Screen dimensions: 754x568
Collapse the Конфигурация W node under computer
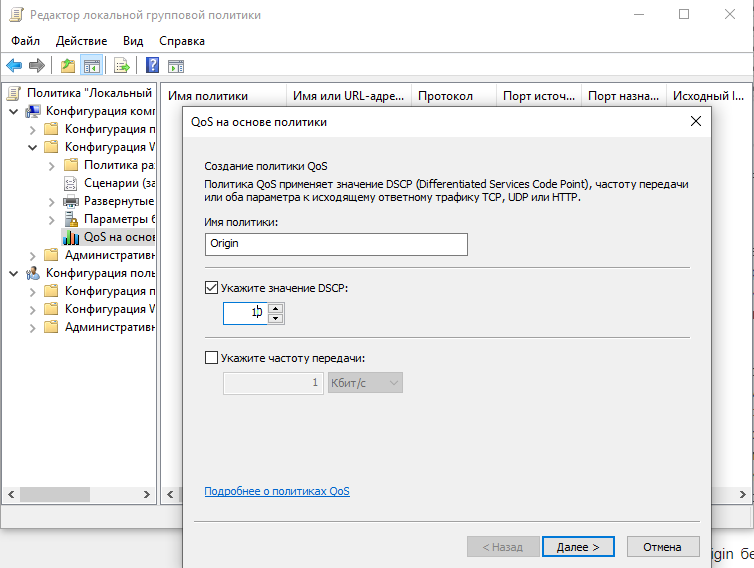tap(32, 147)
